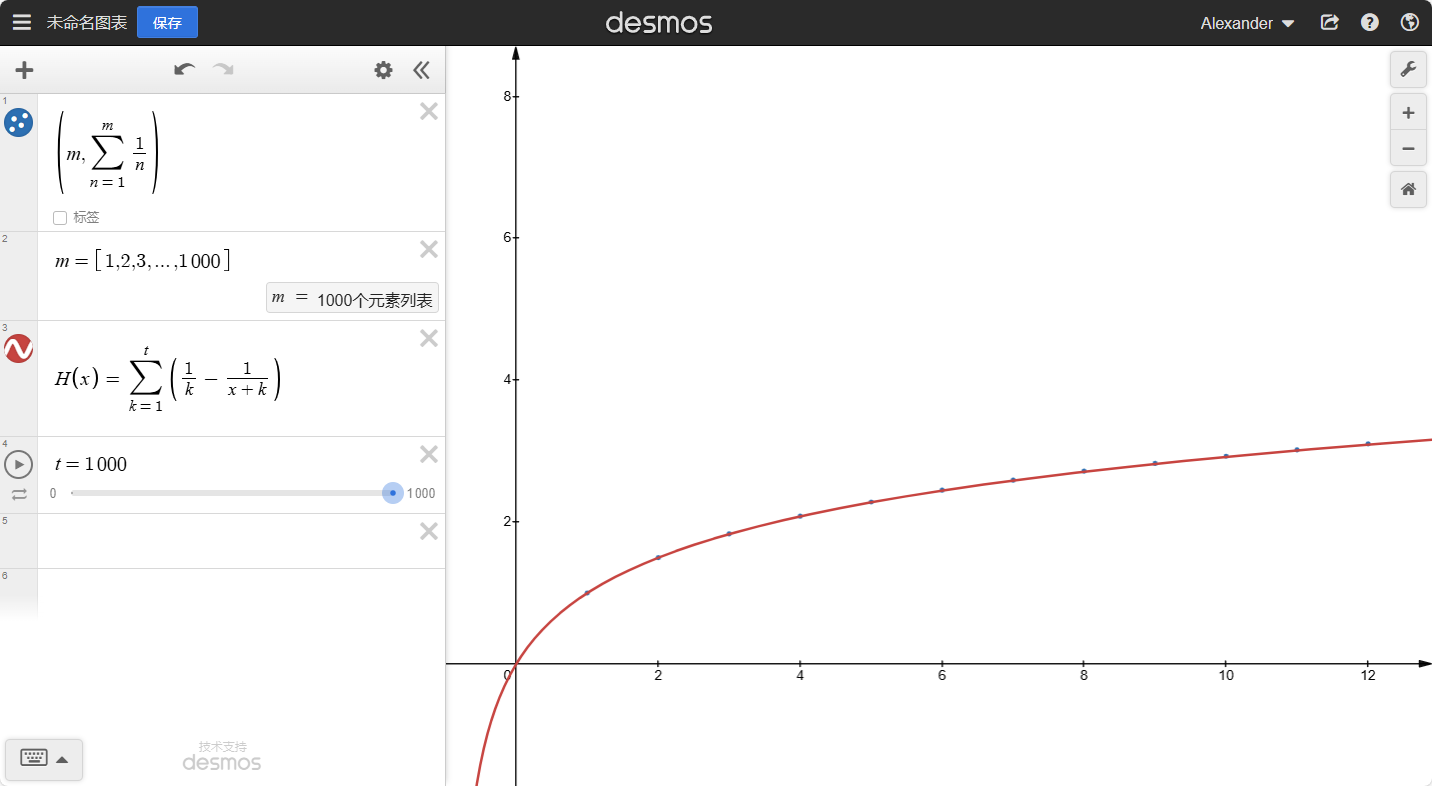Open the on-screen keyboard

click(44, 759)
